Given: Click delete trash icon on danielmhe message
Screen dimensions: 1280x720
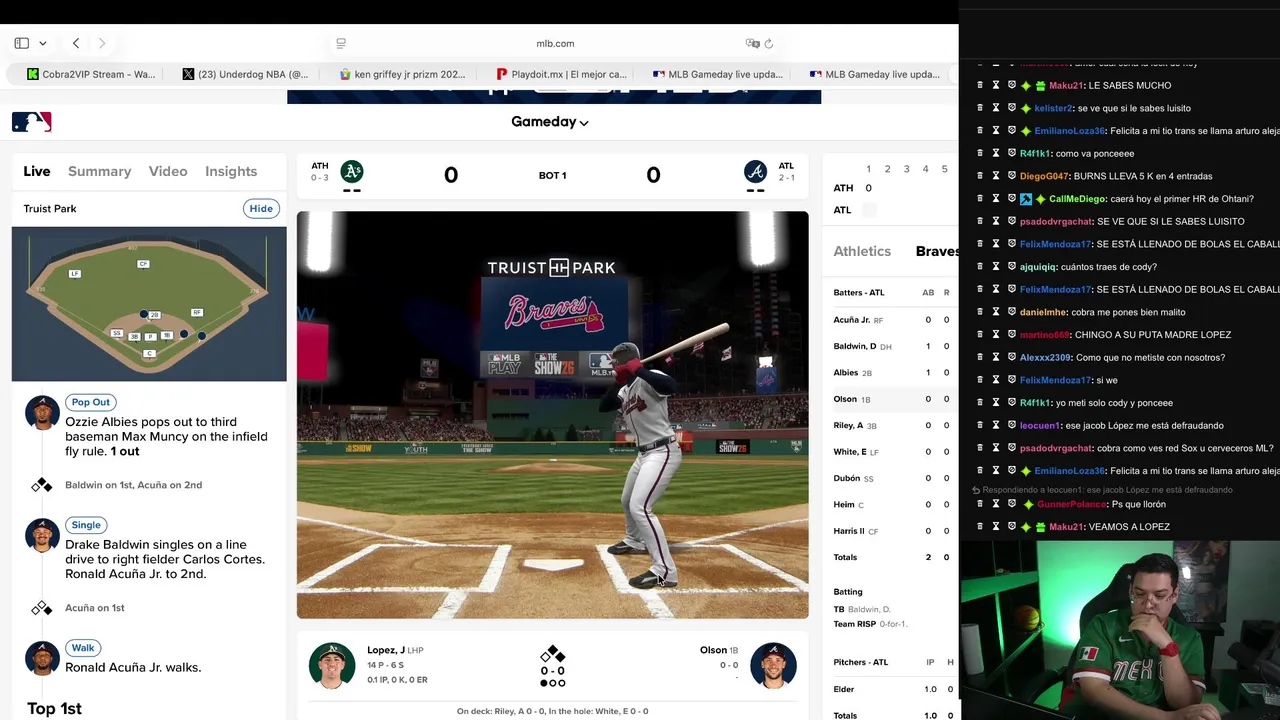Looking at the screenshot, I should tap(979, 312).
